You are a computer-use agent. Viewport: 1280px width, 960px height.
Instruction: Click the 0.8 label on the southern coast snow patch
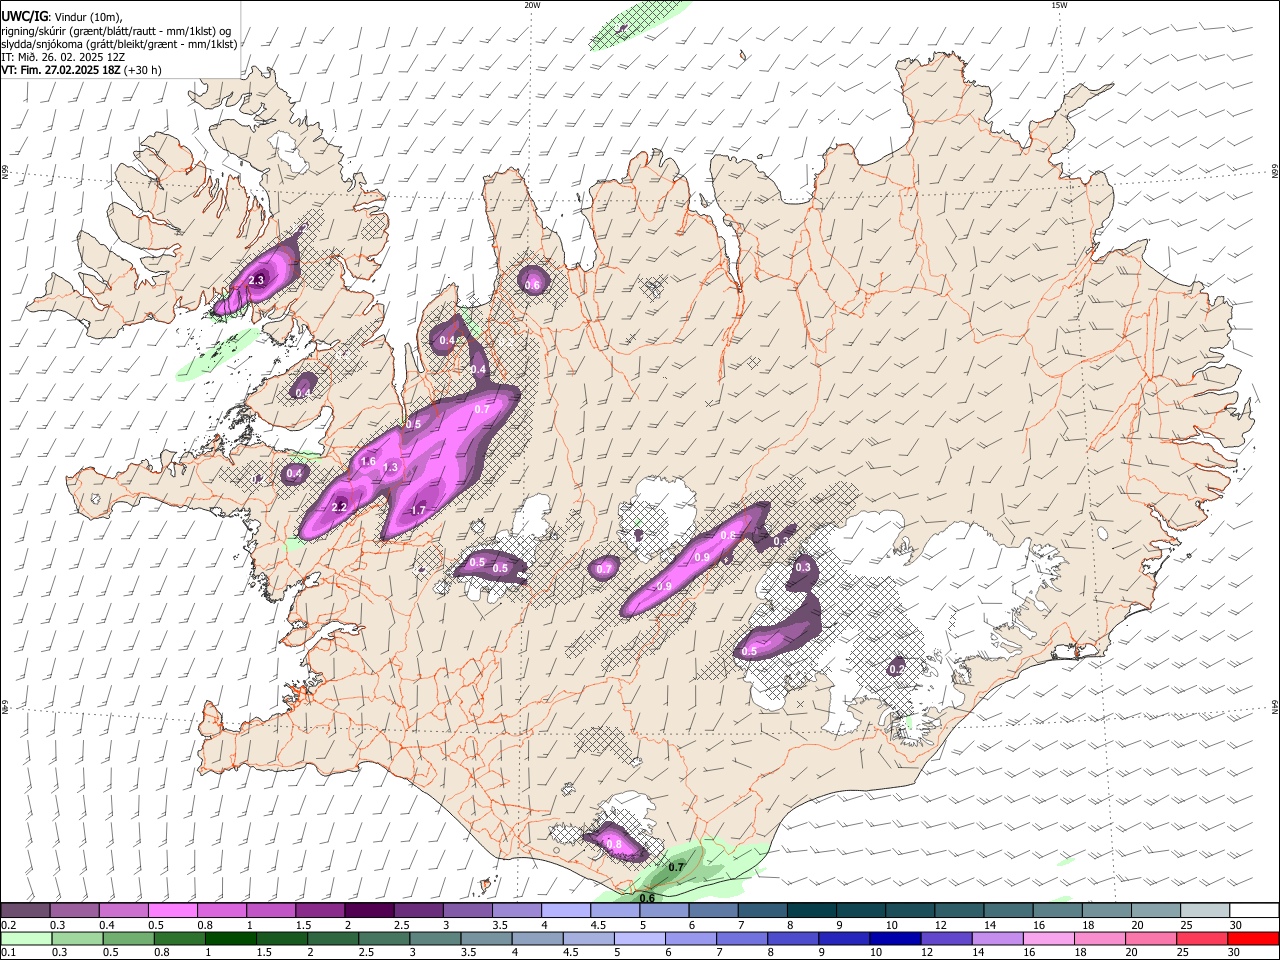613,845
